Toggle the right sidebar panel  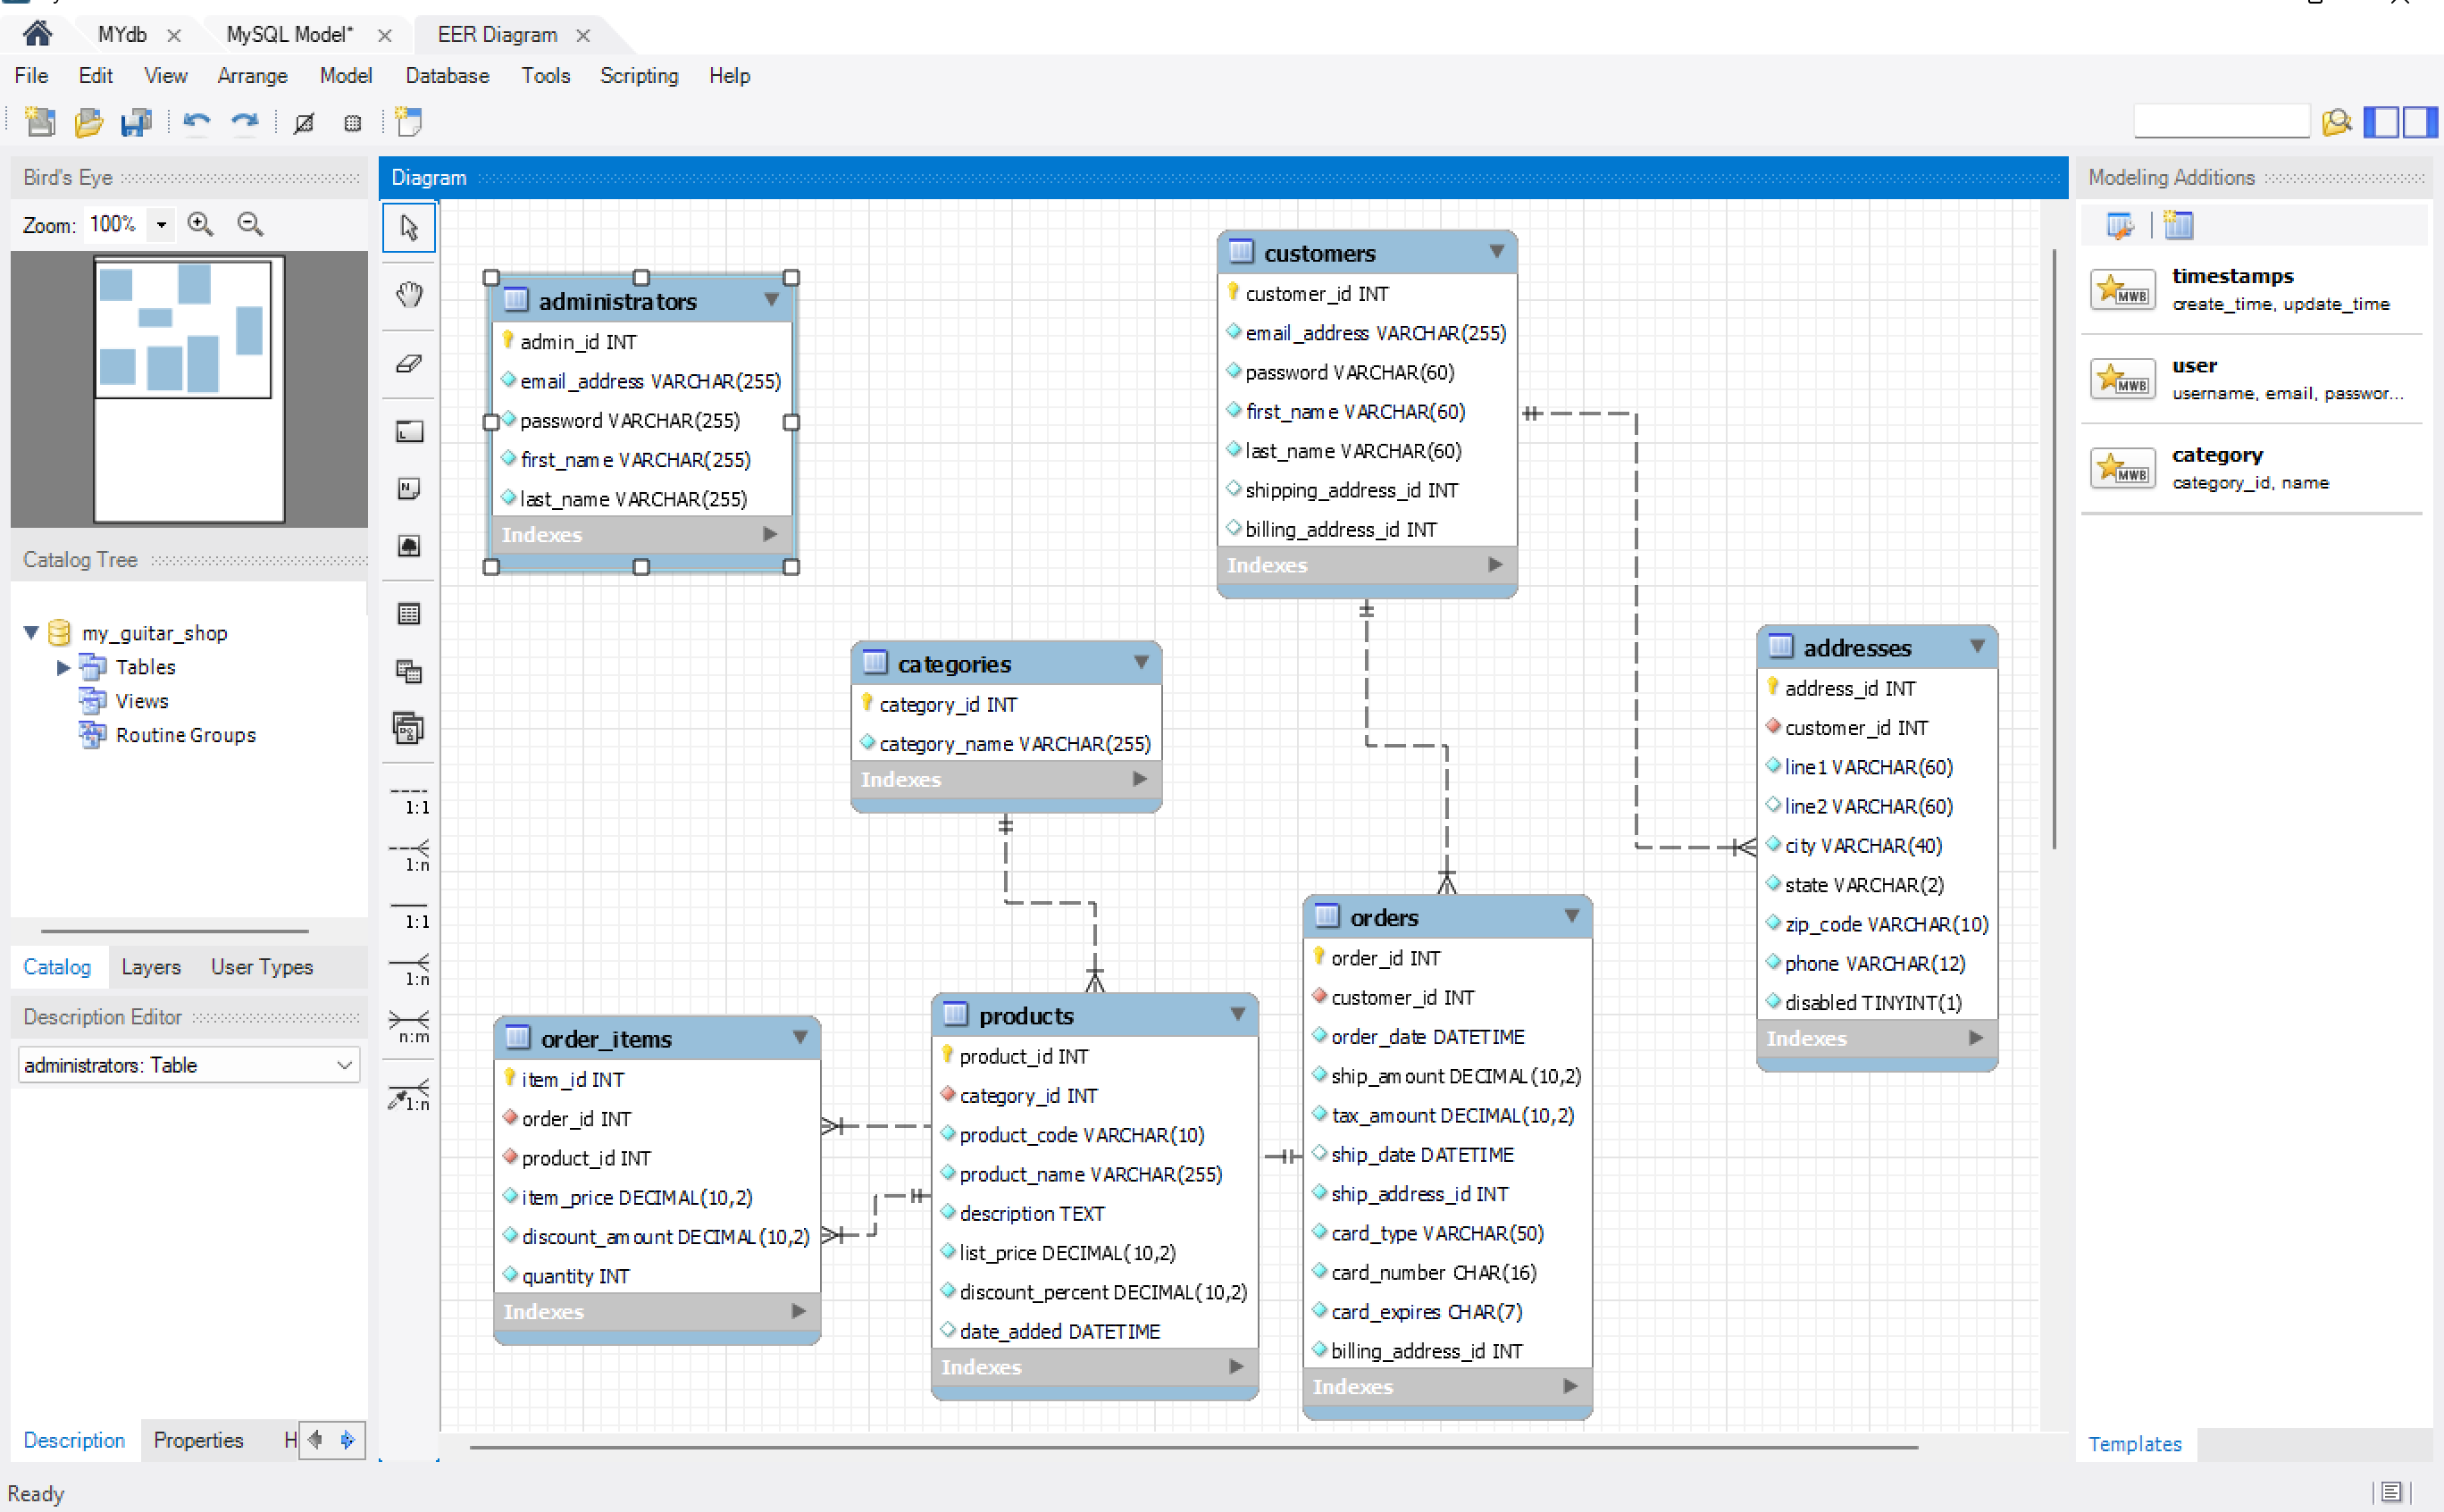coord(2419,122)
